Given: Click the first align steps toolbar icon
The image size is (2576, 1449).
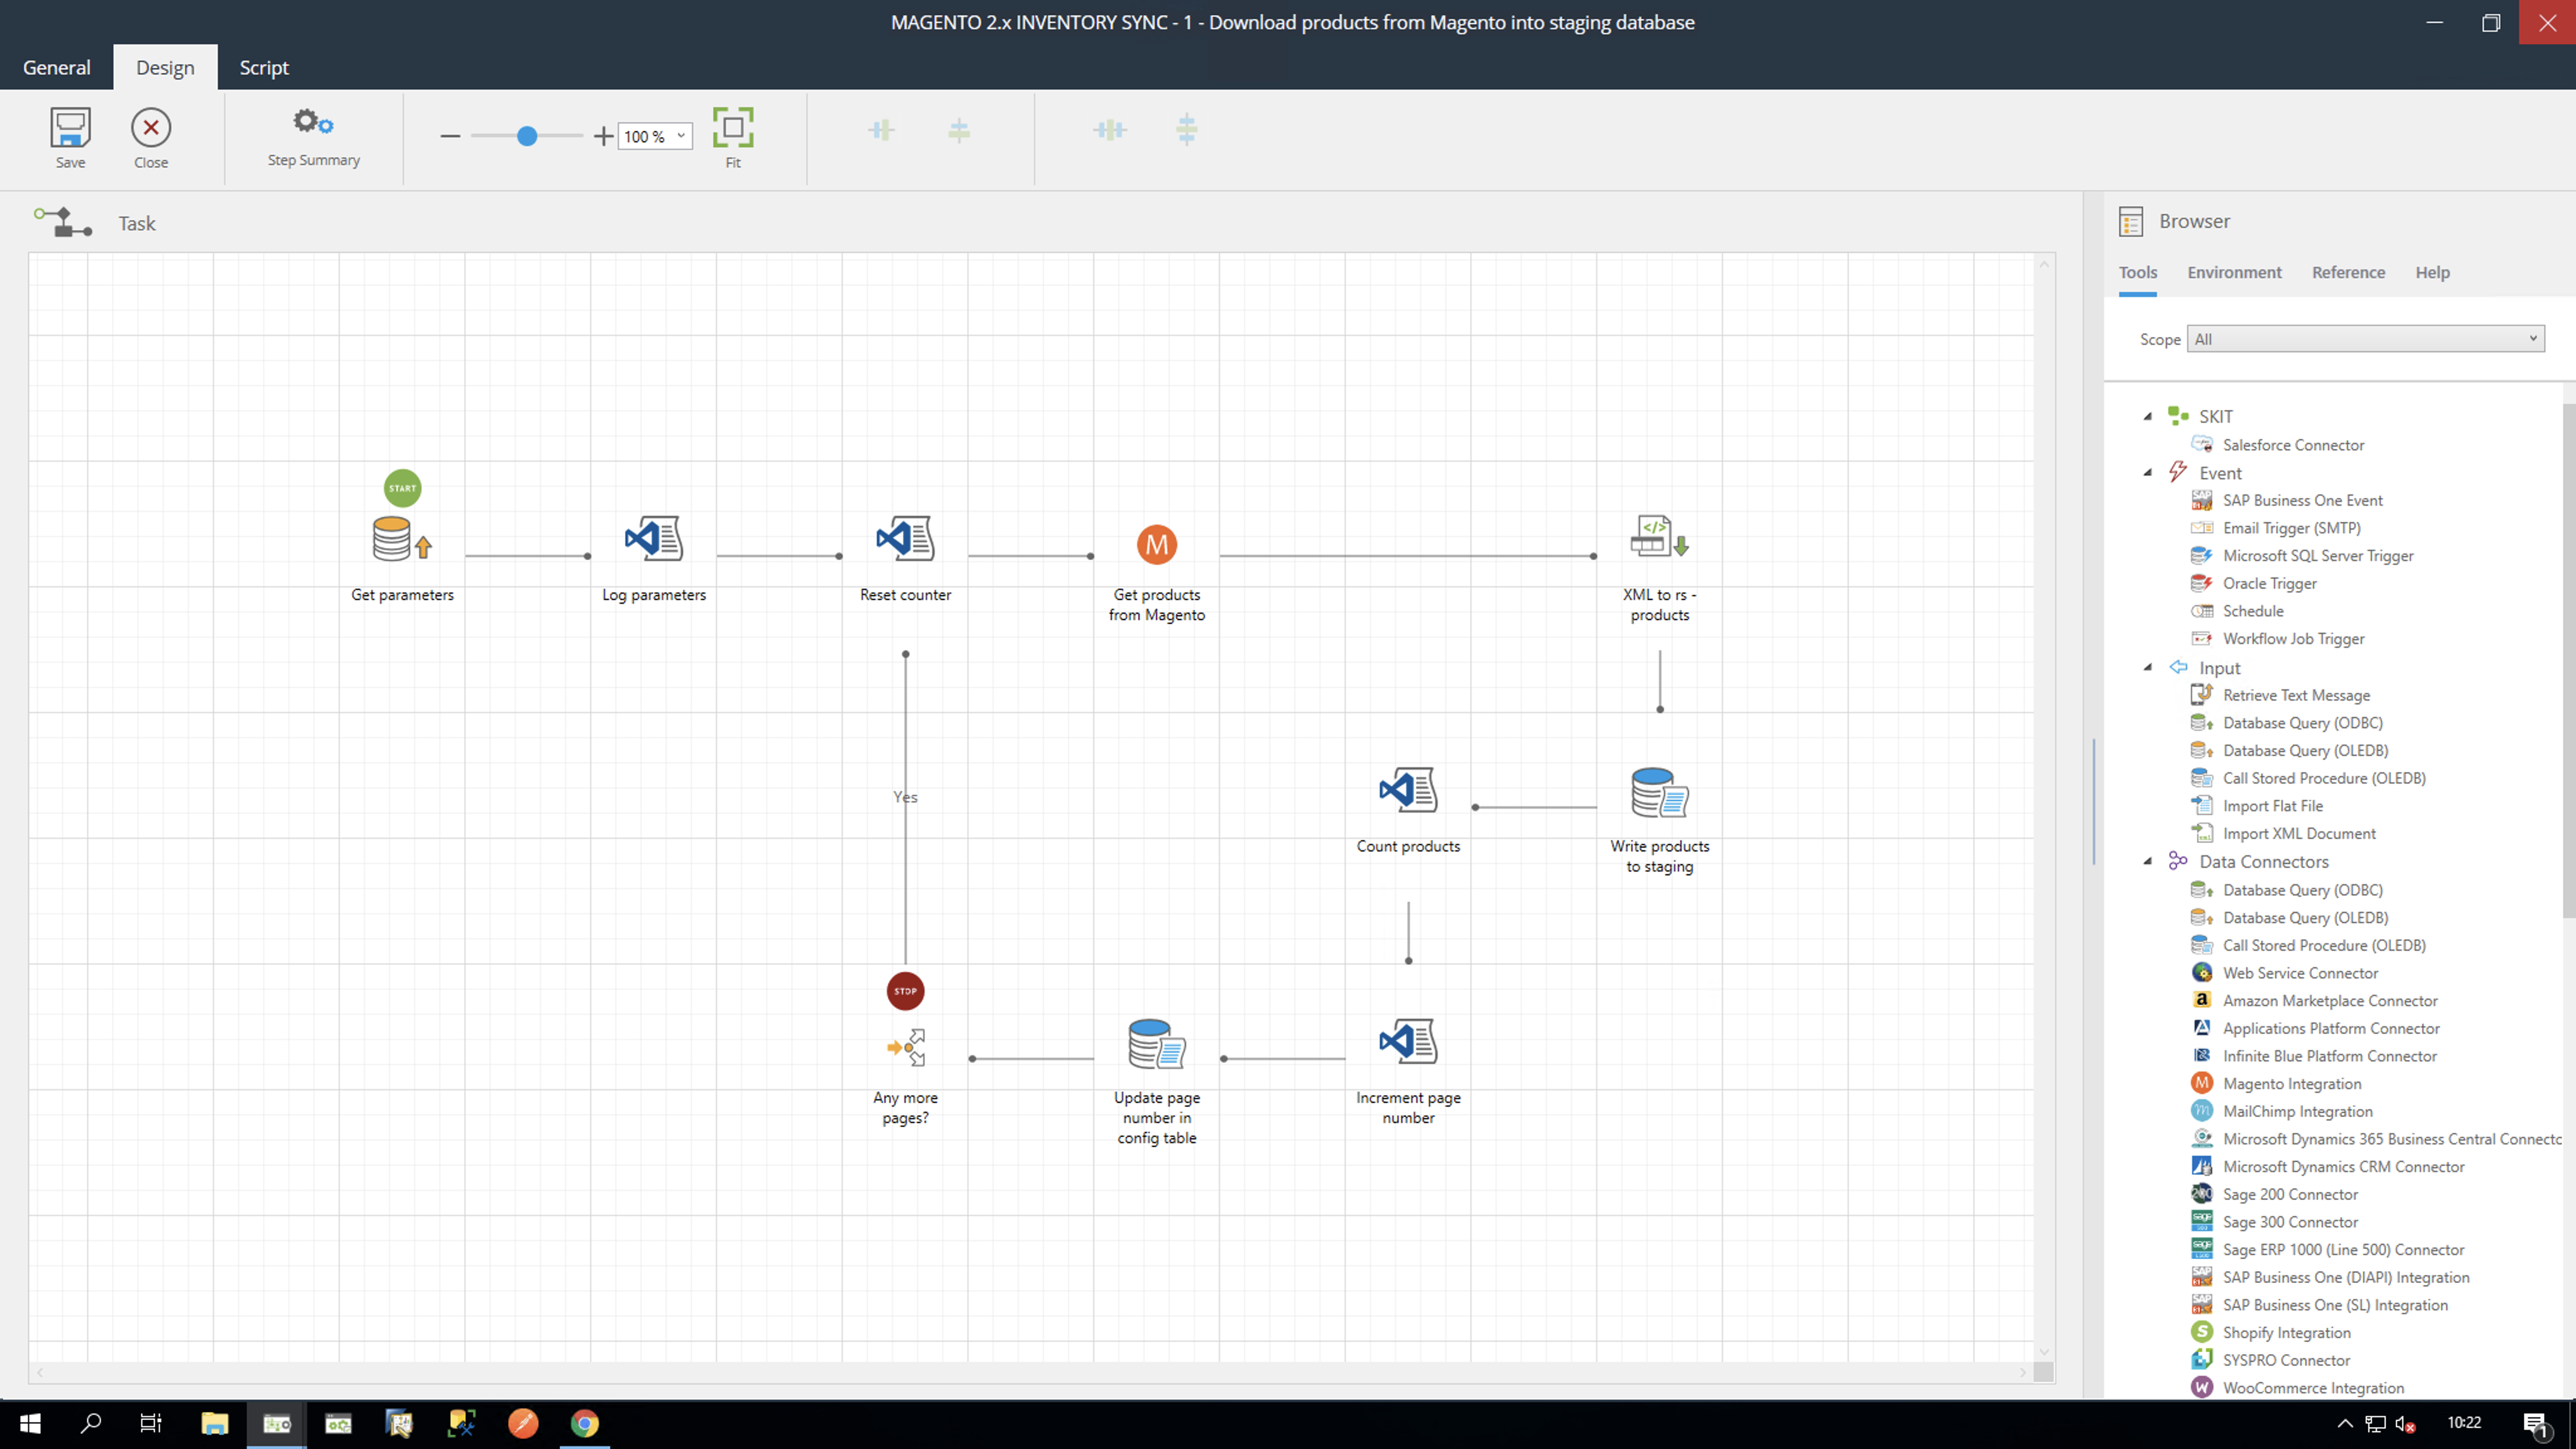Looking at the screenshot, I should pos(881,130).
